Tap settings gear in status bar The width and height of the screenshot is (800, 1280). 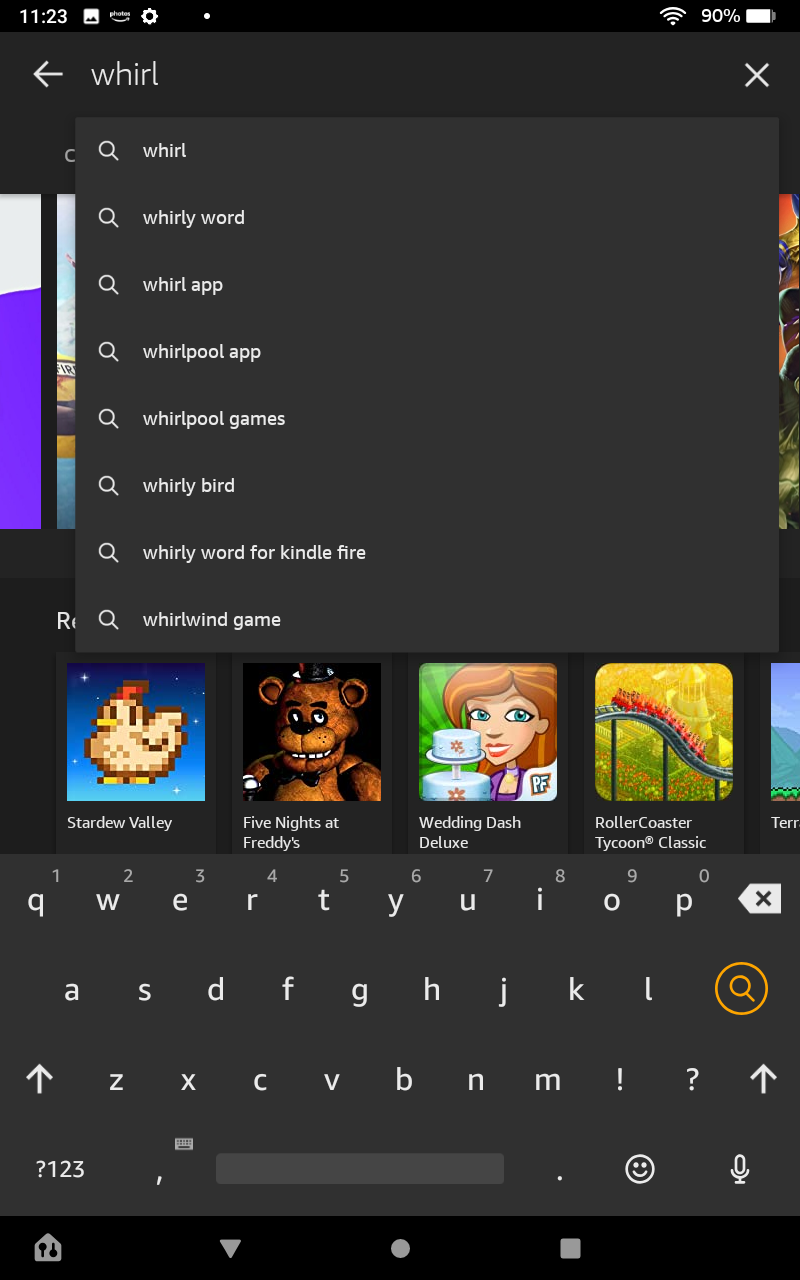(150, 16)
